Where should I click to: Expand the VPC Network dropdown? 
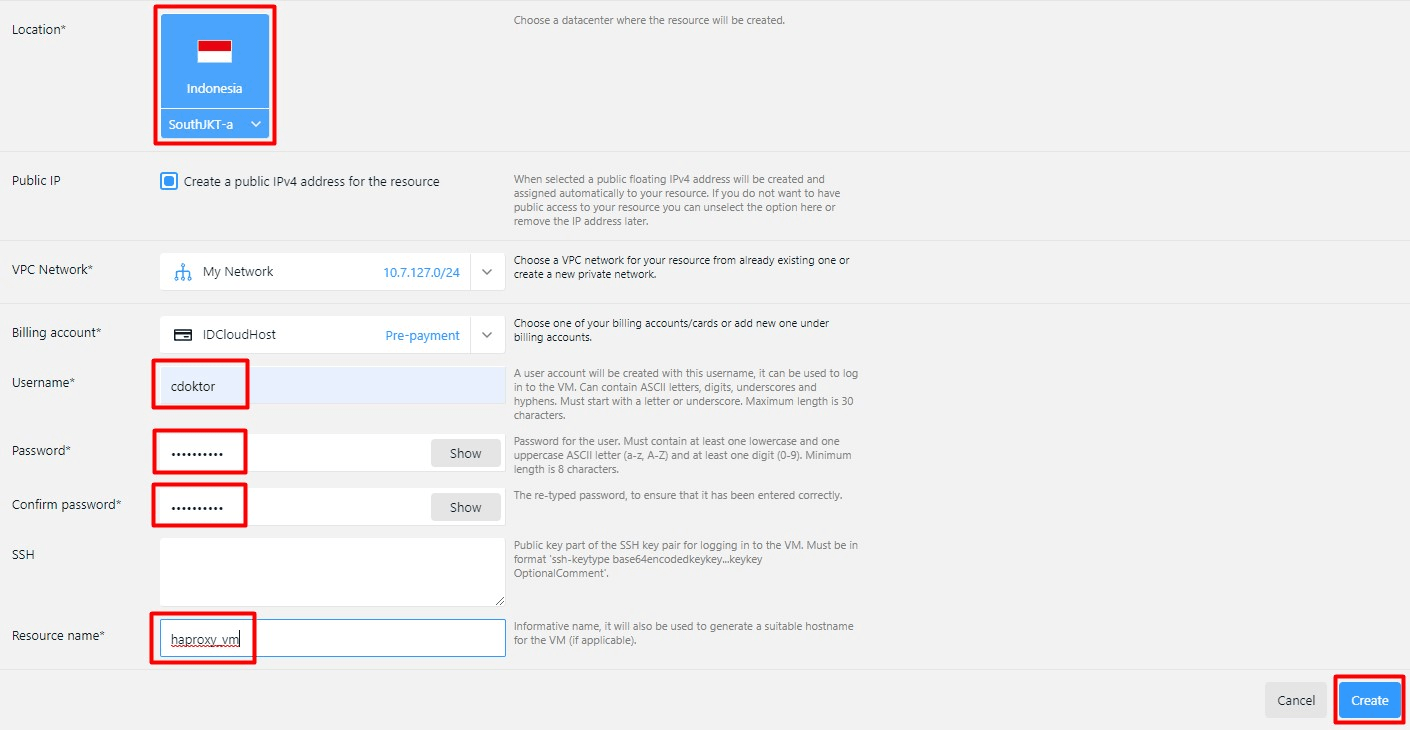point(487,271)
